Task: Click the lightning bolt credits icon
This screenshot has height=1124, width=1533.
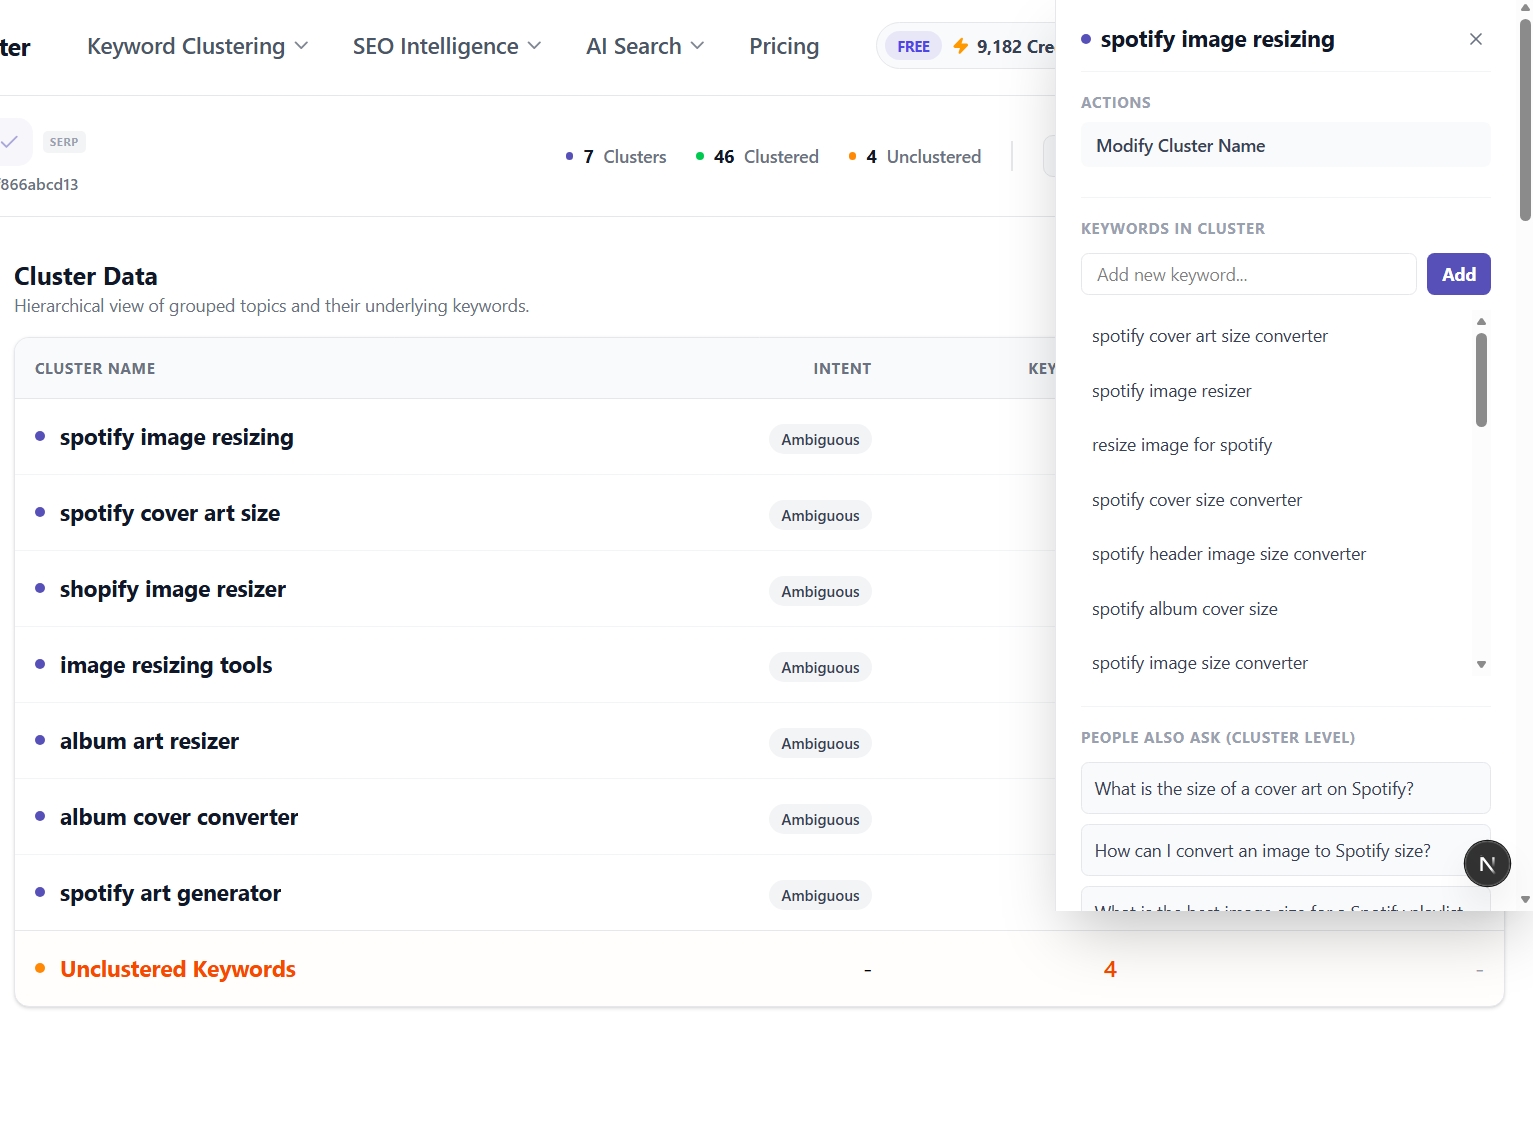Action: [960, 46]
